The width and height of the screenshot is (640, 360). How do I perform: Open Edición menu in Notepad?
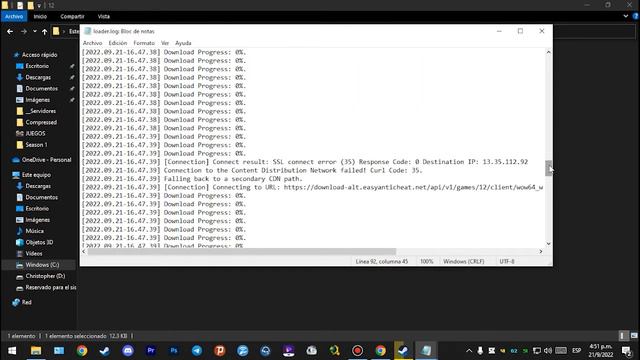coord(118,43)
